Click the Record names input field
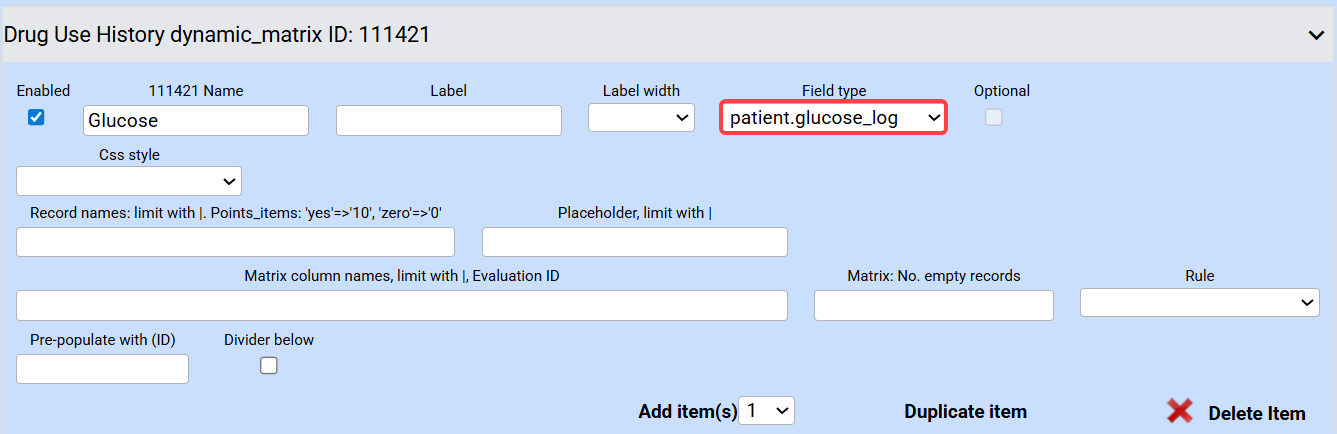Image resolution: width=1337 pixels, height=434 pixels. click(x=235, y=242)
